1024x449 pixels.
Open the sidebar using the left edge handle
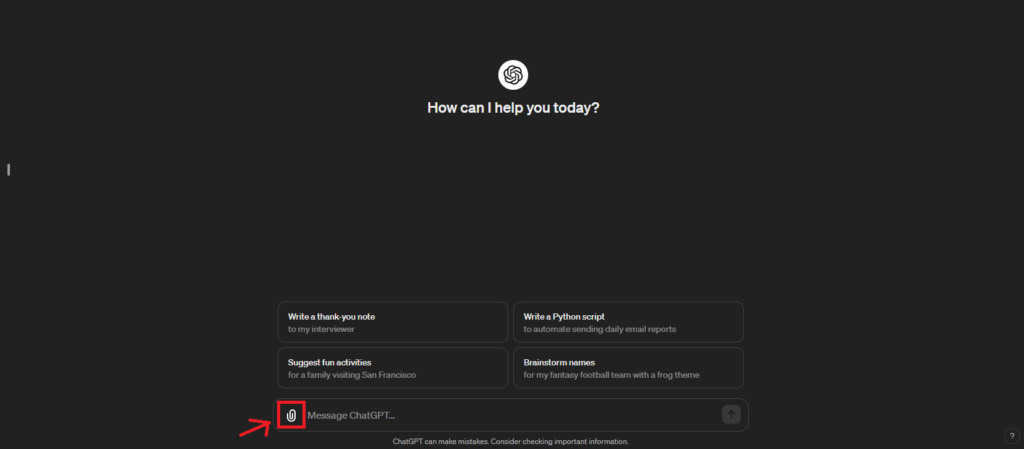(x=9, y=169)
